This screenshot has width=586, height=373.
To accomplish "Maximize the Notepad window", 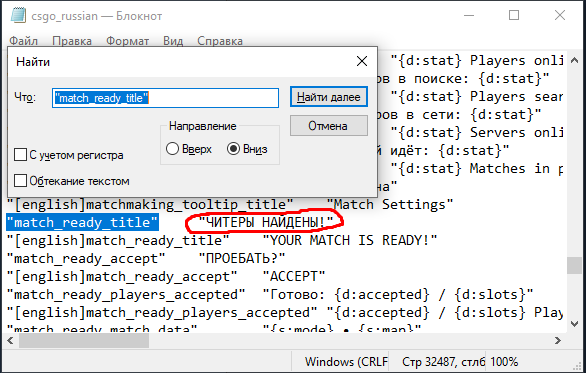I will 514,15.
